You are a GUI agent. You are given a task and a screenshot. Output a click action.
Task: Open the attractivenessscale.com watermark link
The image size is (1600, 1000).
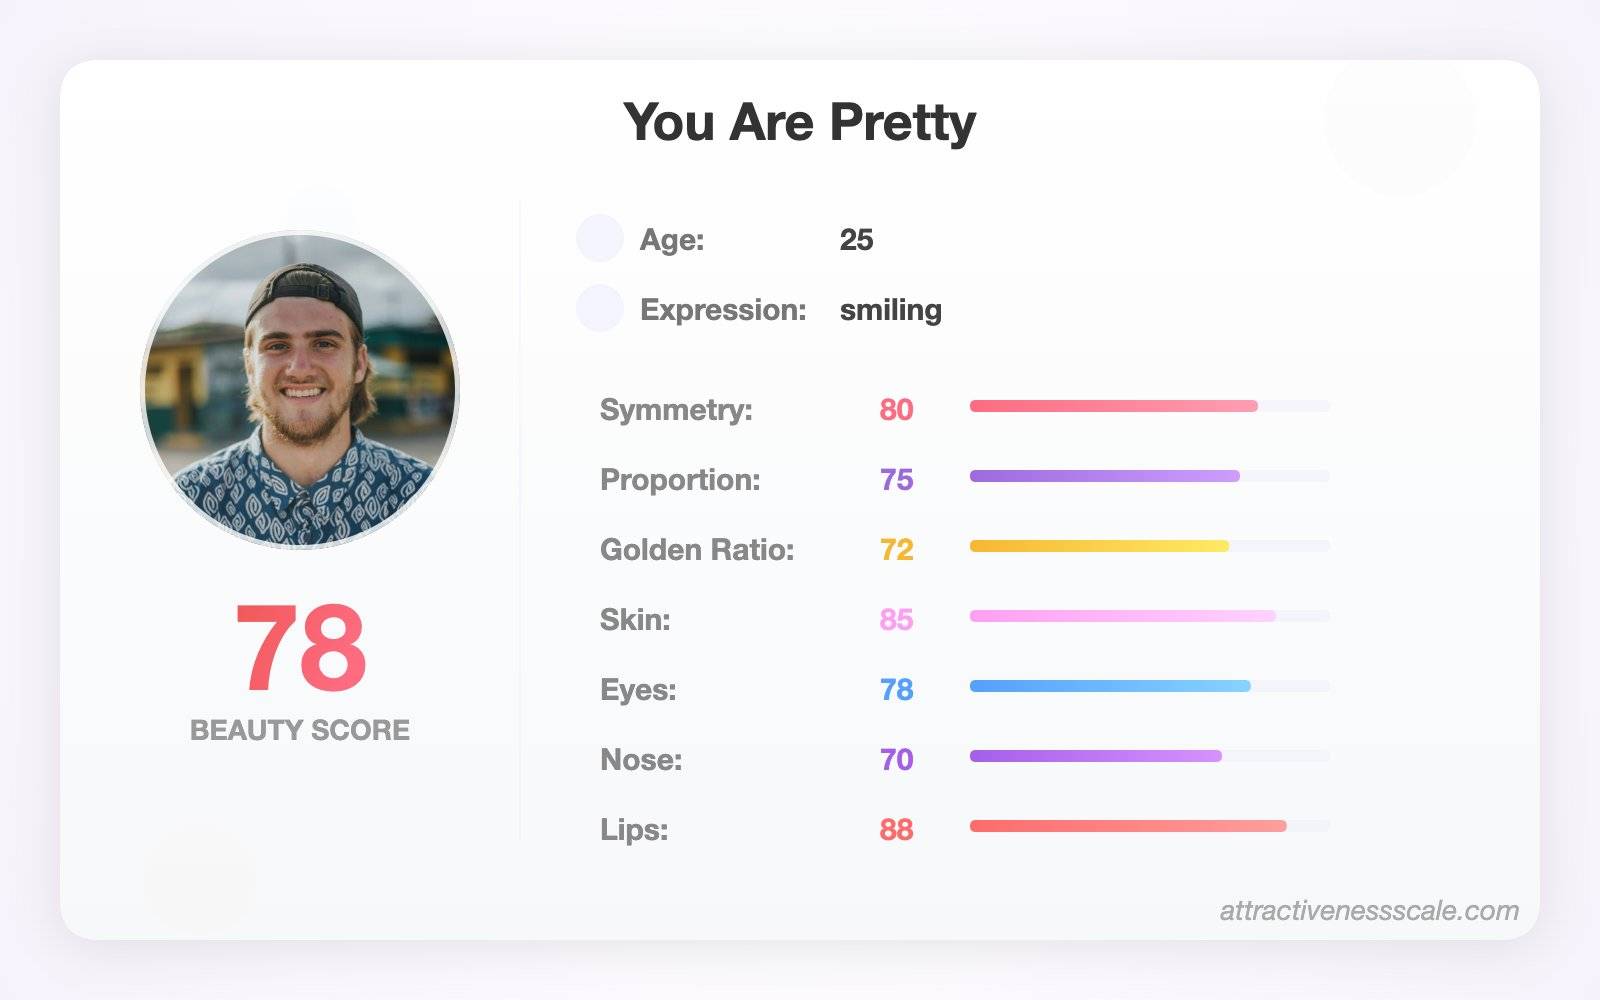1369,911
